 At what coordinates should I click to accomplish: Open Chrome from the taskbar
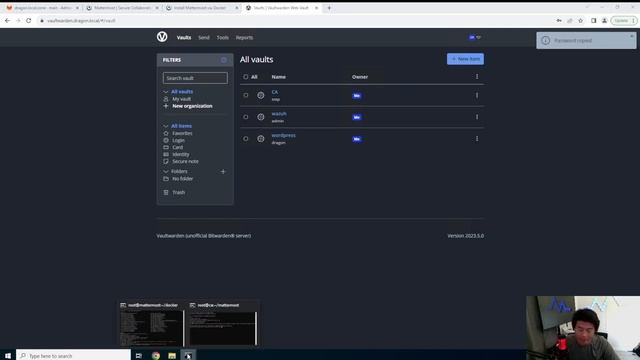pyautogui.click(x=156, y=356)
